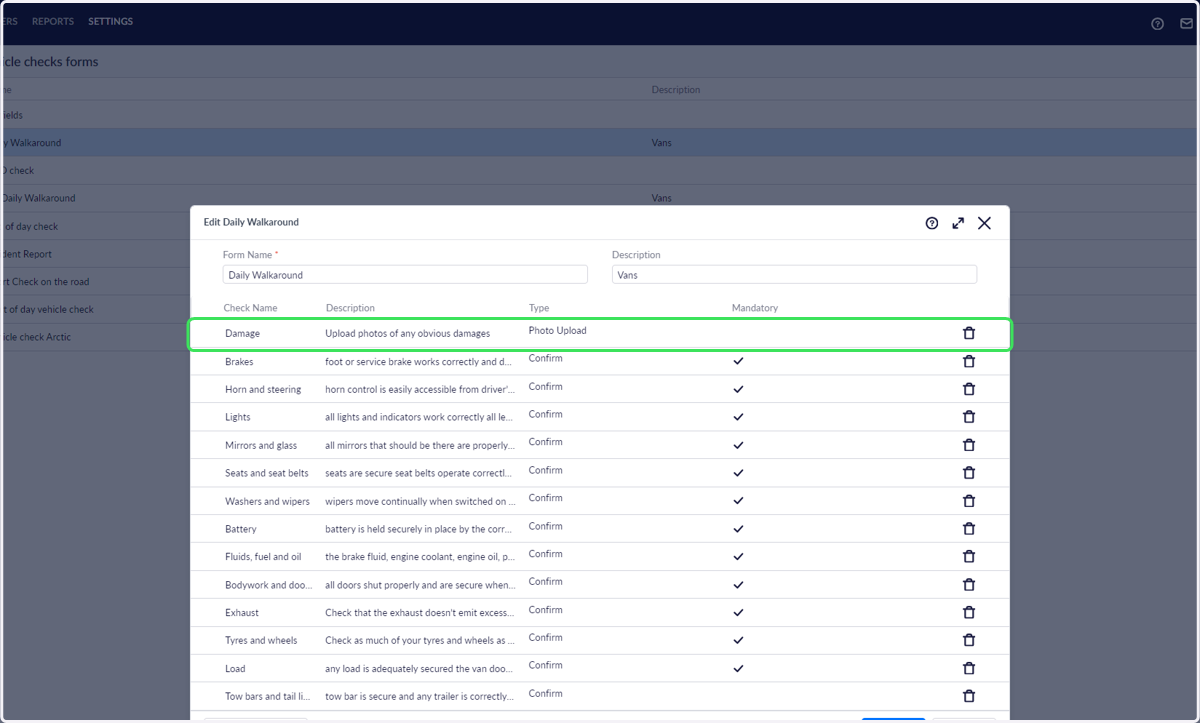This screenshot has height=723, width=1200.
Task: Expand the Edit Daily Walkaround dialog
Action: pos(958,223)
